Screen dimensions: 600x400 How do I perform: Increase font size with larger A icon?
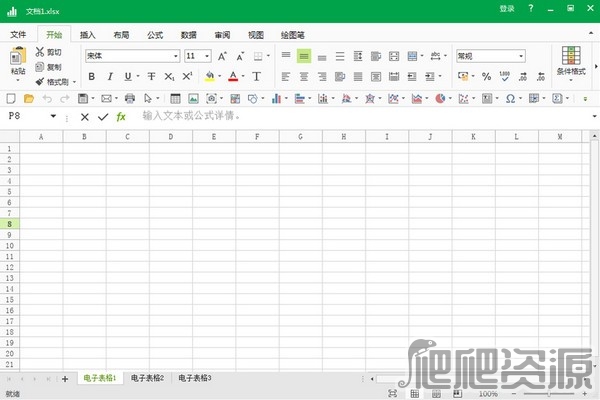coord(222,56)
